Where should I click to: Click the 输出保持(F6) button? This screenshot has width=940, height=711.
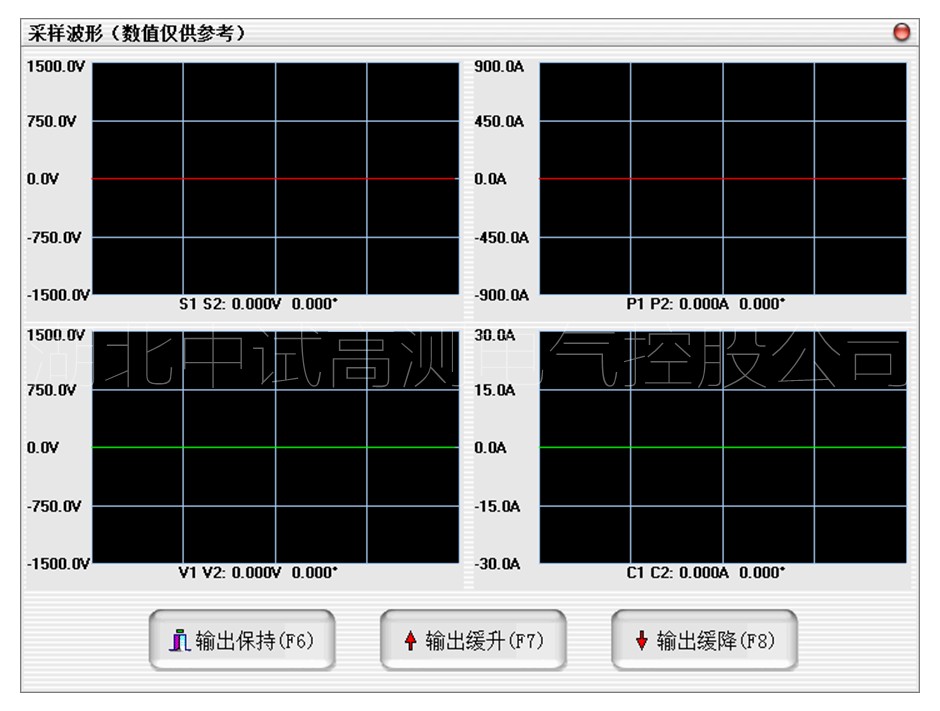[x=242, y=641]
